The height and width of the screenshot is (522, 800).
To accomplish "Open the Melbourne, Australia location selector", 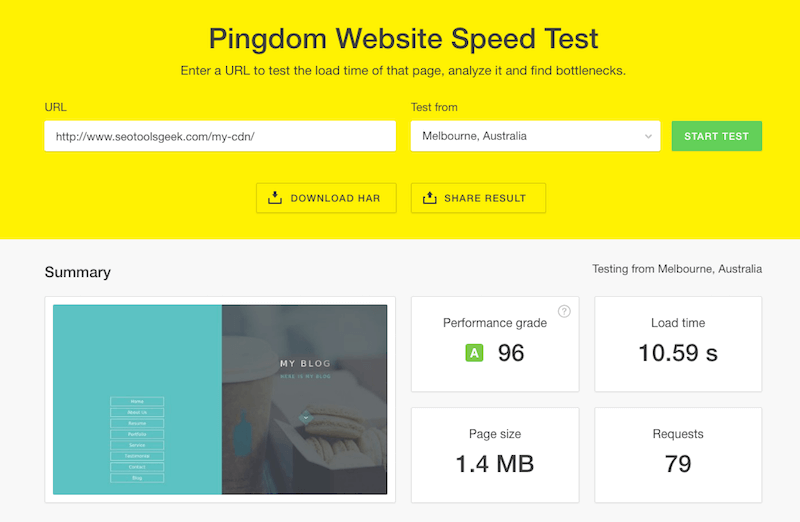I will tap(535, 136).
